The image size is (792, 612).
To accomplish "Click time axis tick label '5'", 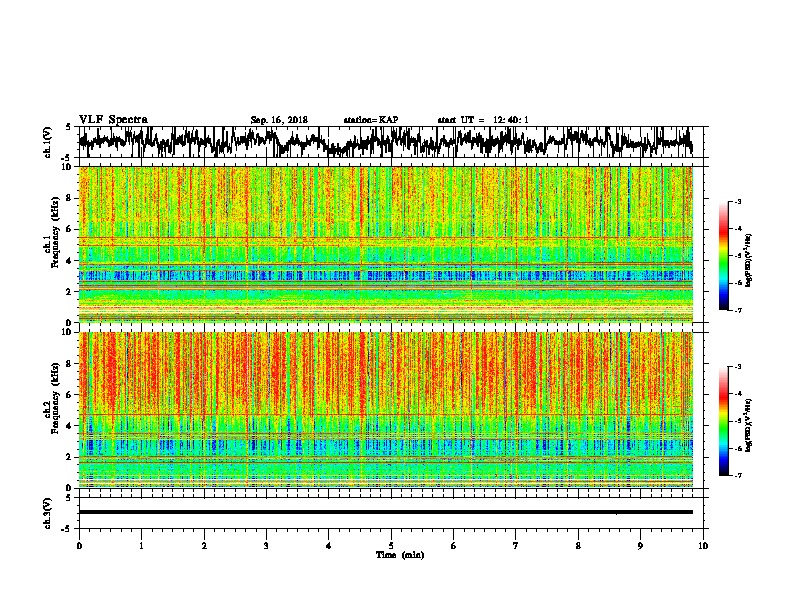I will (391, 546).
